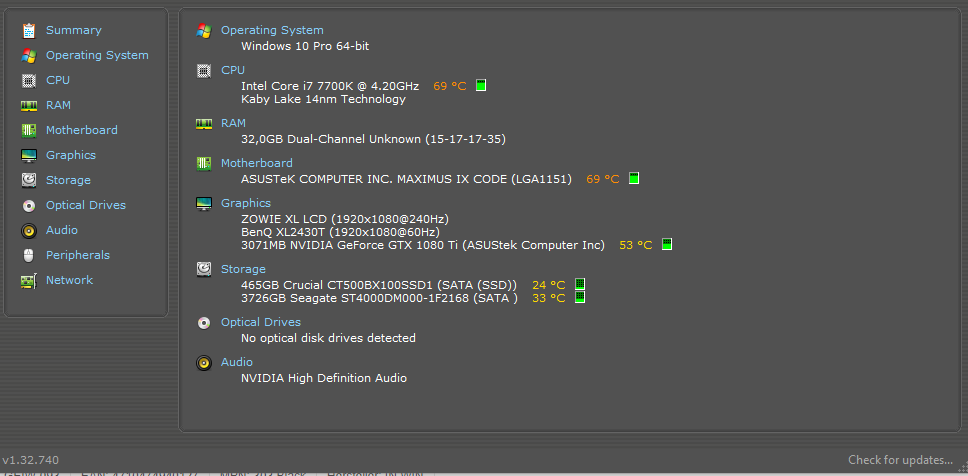Viewport: 968px width, 476px height.
Task: Select Motherboard in the sidebar list
Action: (81, 130)
